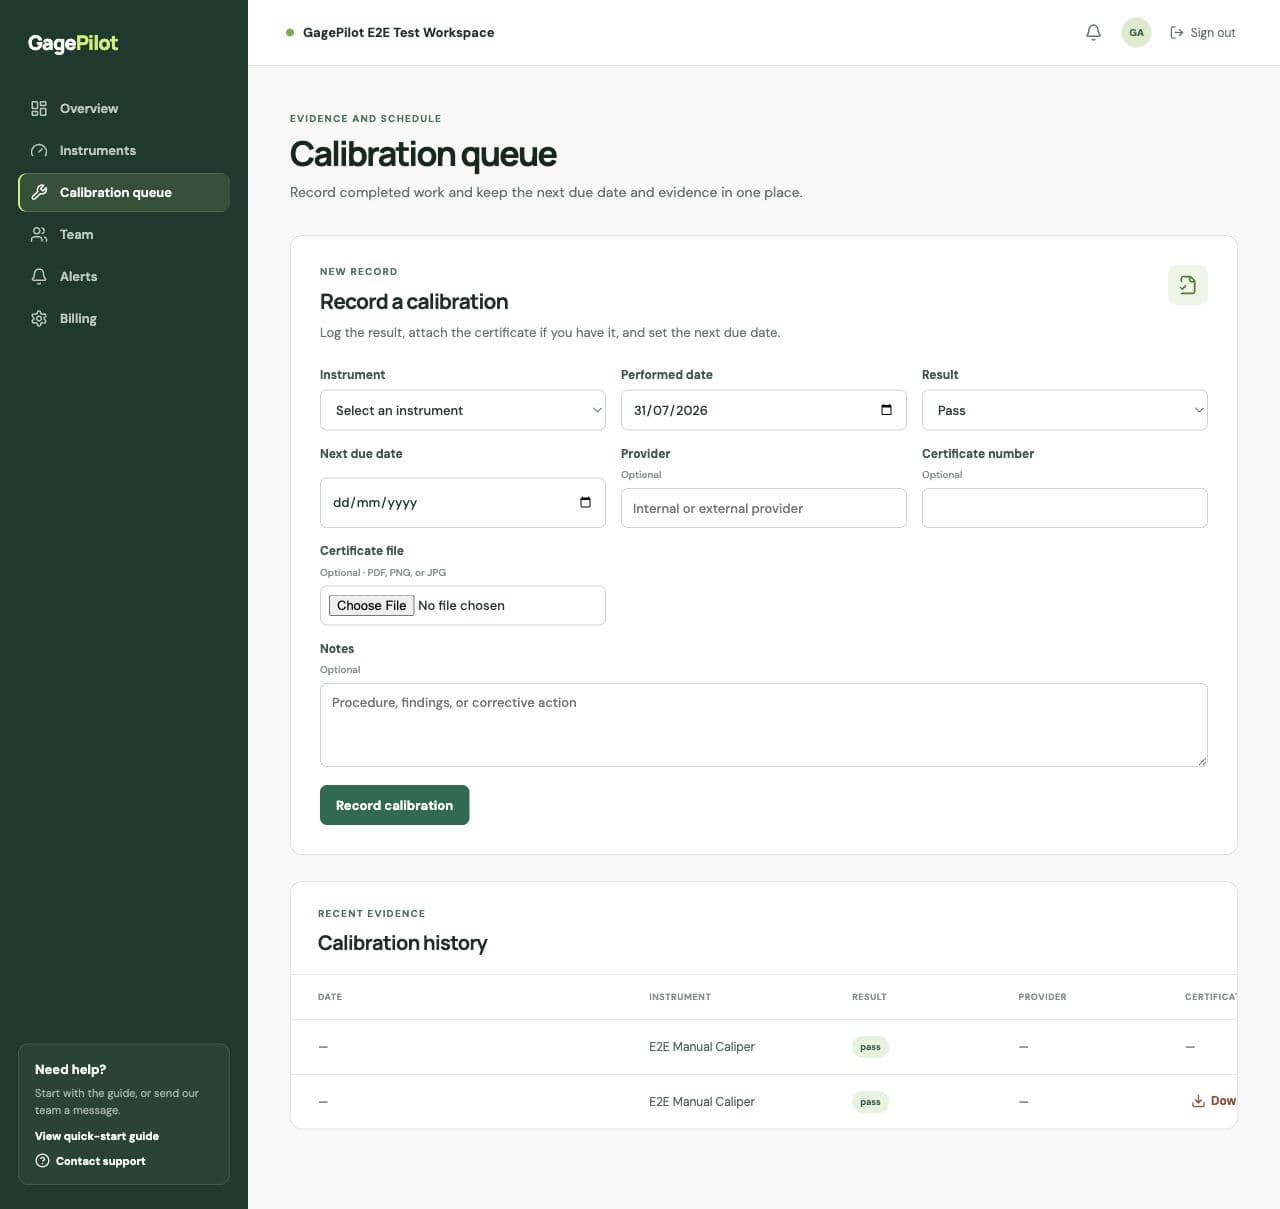Click the Contact support link
The image size is (1280, 1209).
pyautogui.click(x=90, y=1161)
